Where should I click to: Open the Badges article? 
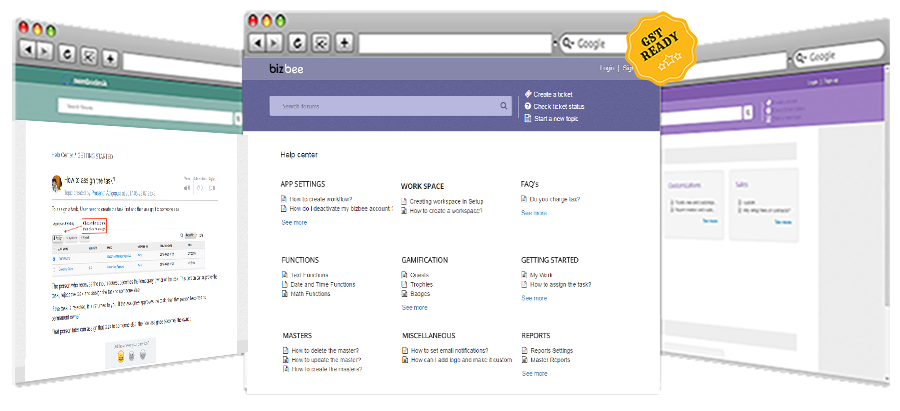[x=420, y=293]
